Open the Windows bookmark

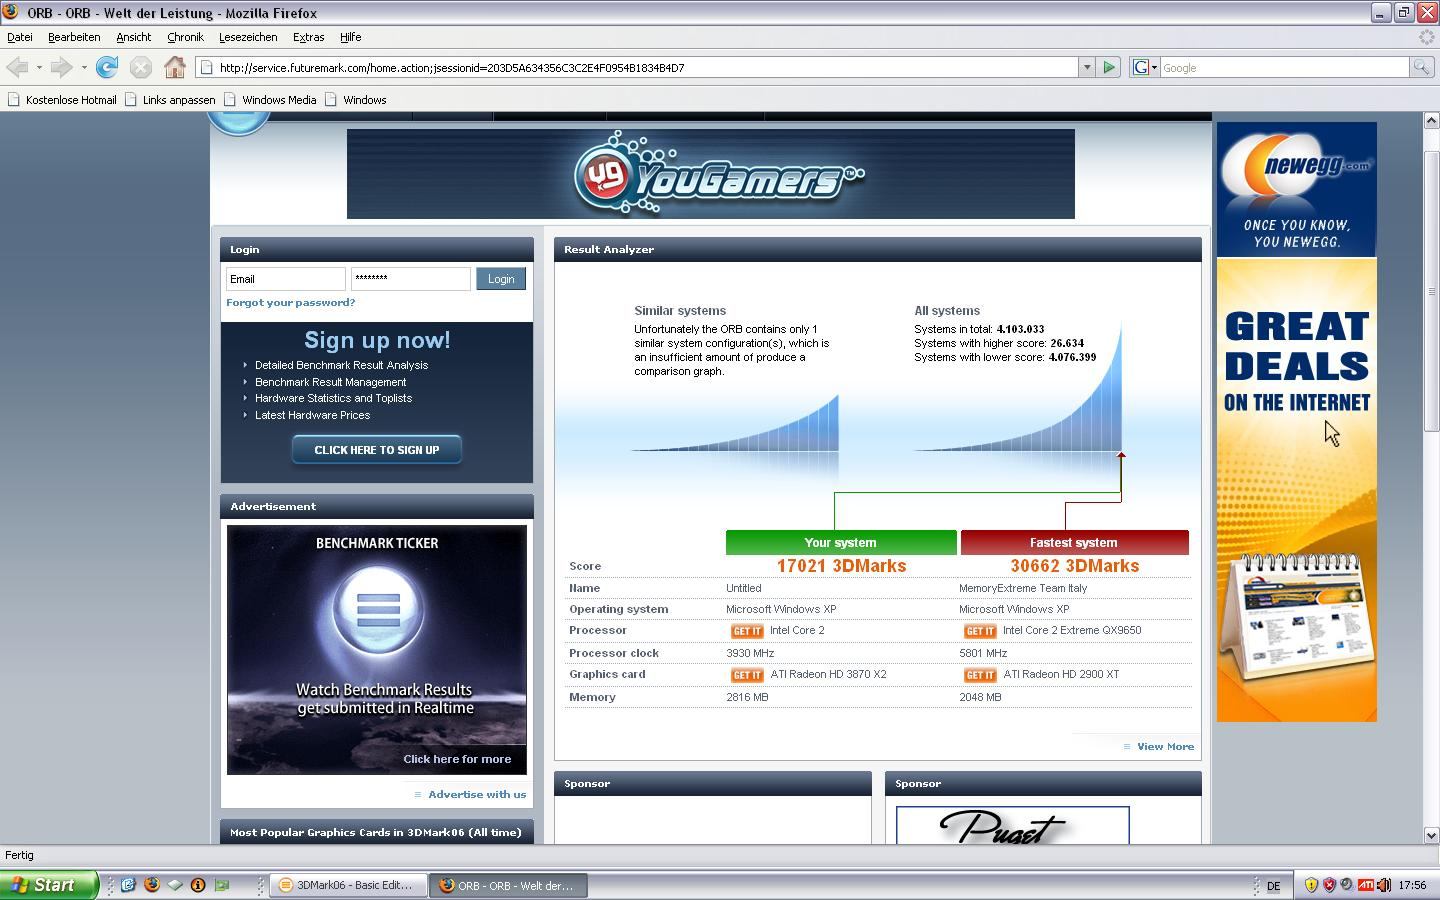tap(355, 100)
